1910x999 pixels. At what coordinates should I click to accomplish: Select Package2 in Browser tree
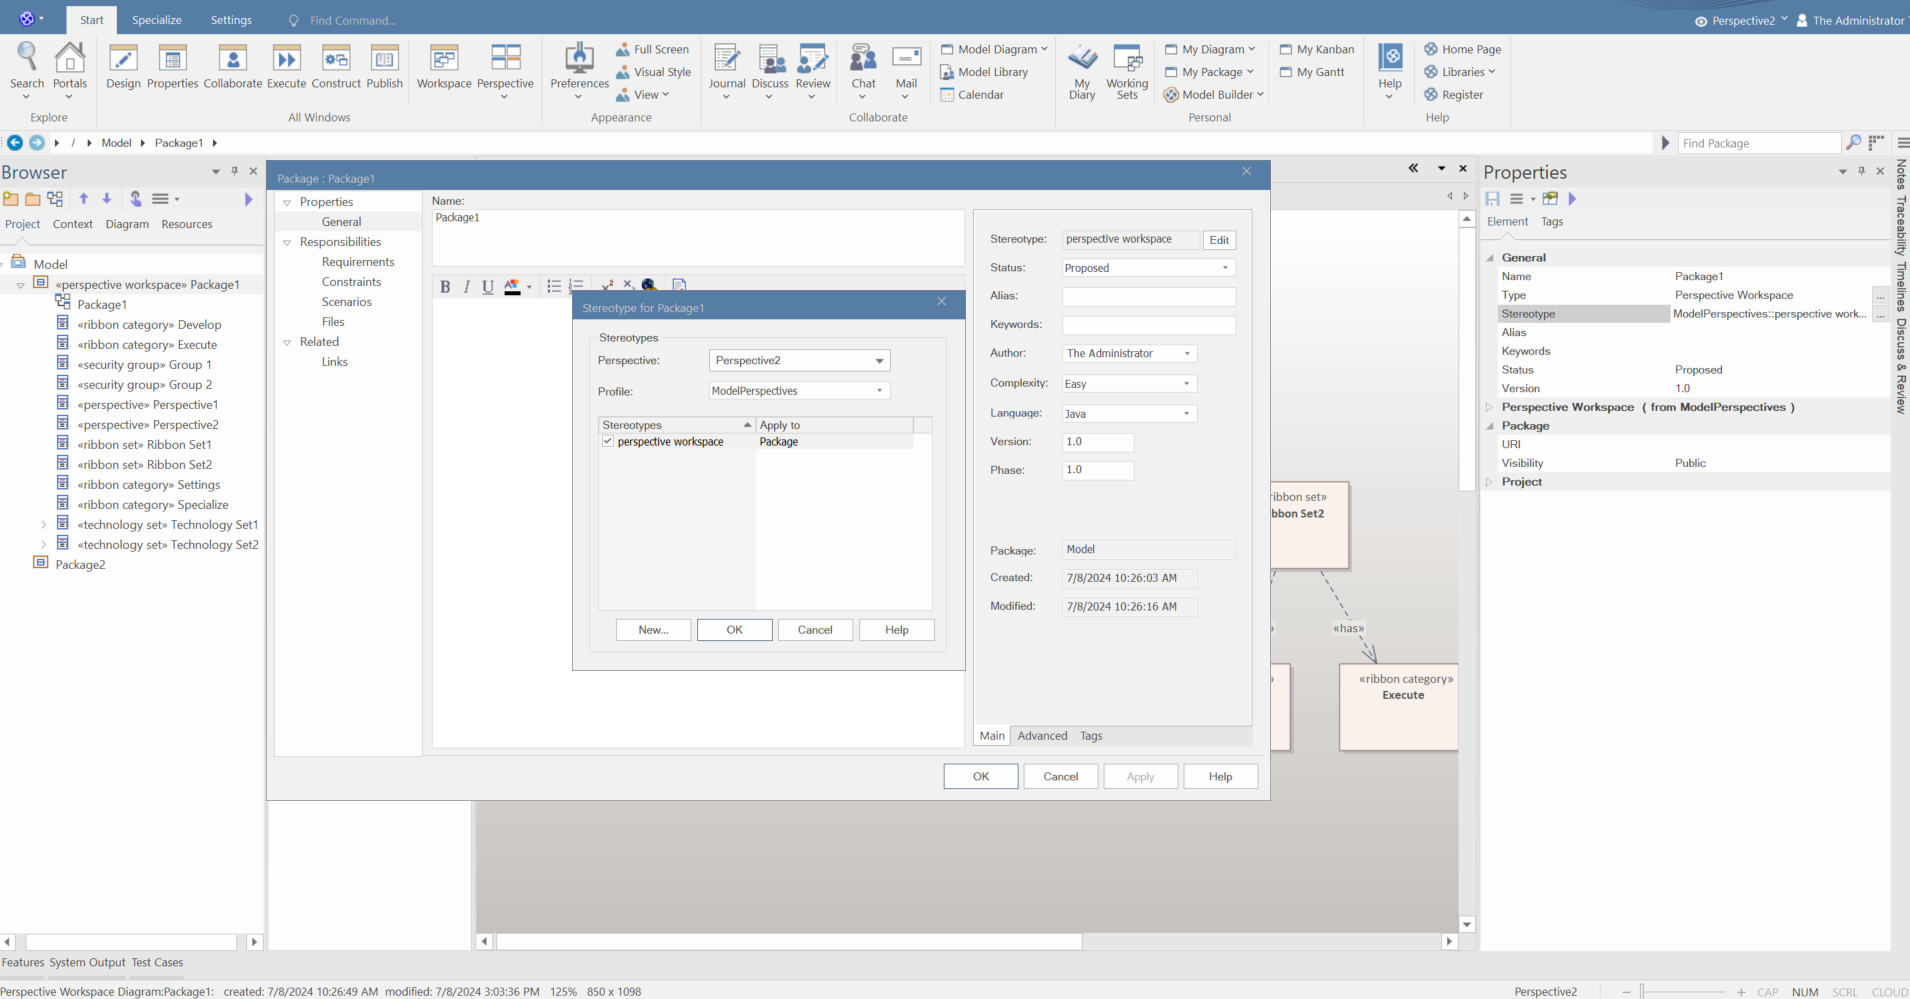pyautogui.click(x=80, y=565)
